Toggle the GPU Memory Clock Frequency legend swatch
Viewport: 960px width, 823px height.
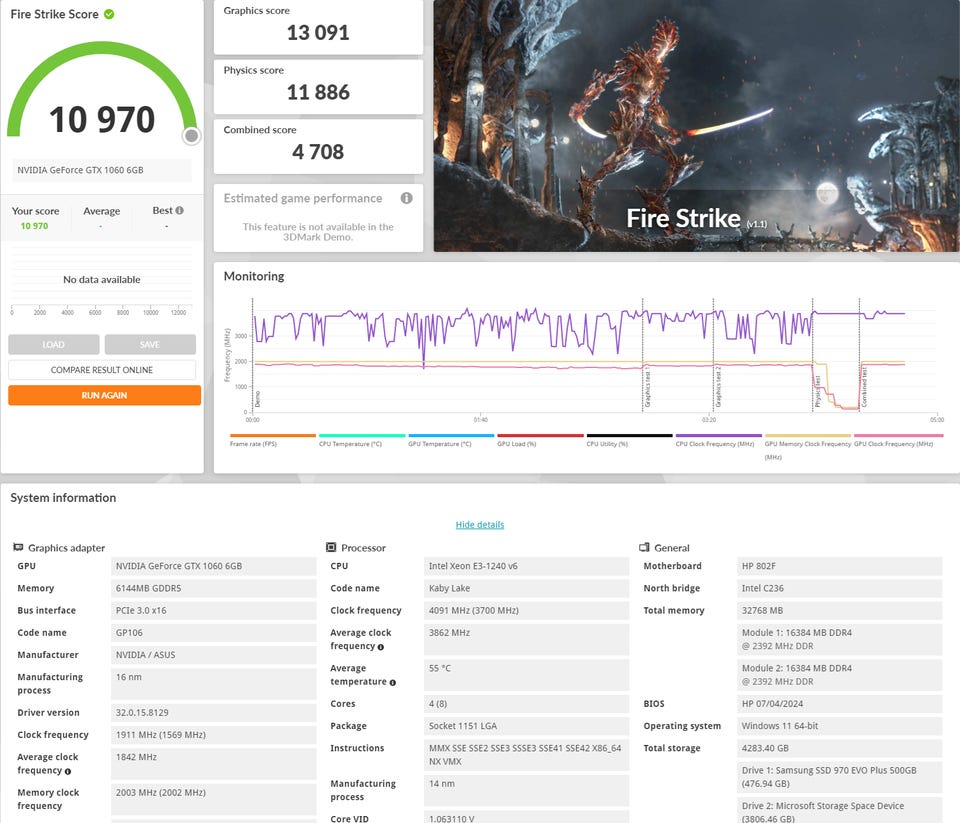click(808, 435)
